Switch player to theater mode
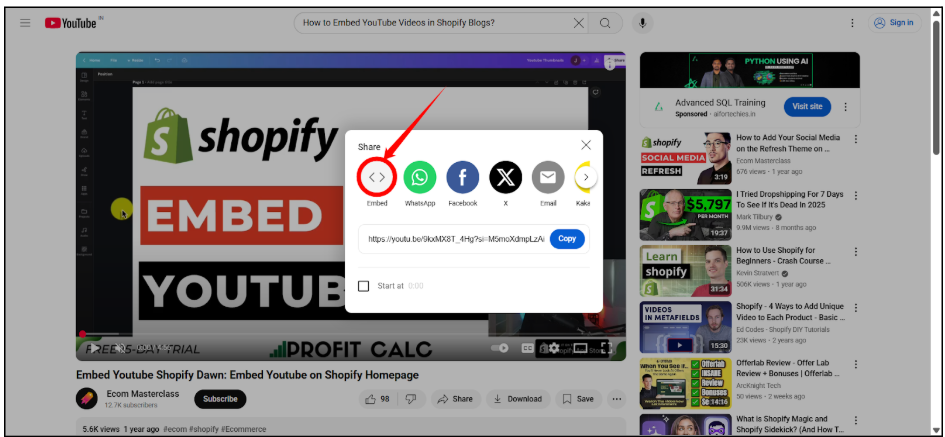Viewport: 945px width, 437px height. point(580,348)
